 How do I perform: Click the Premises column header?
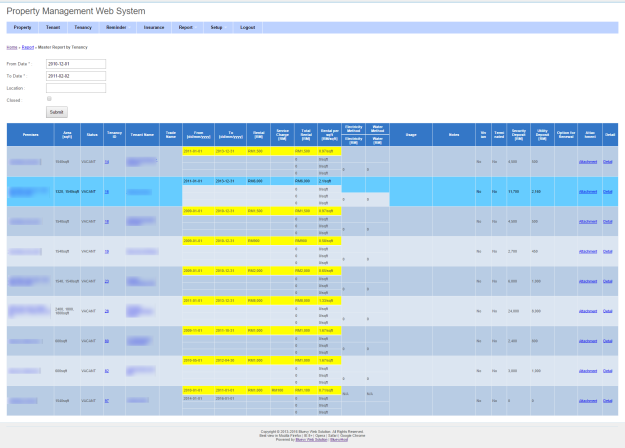[30, 134]
